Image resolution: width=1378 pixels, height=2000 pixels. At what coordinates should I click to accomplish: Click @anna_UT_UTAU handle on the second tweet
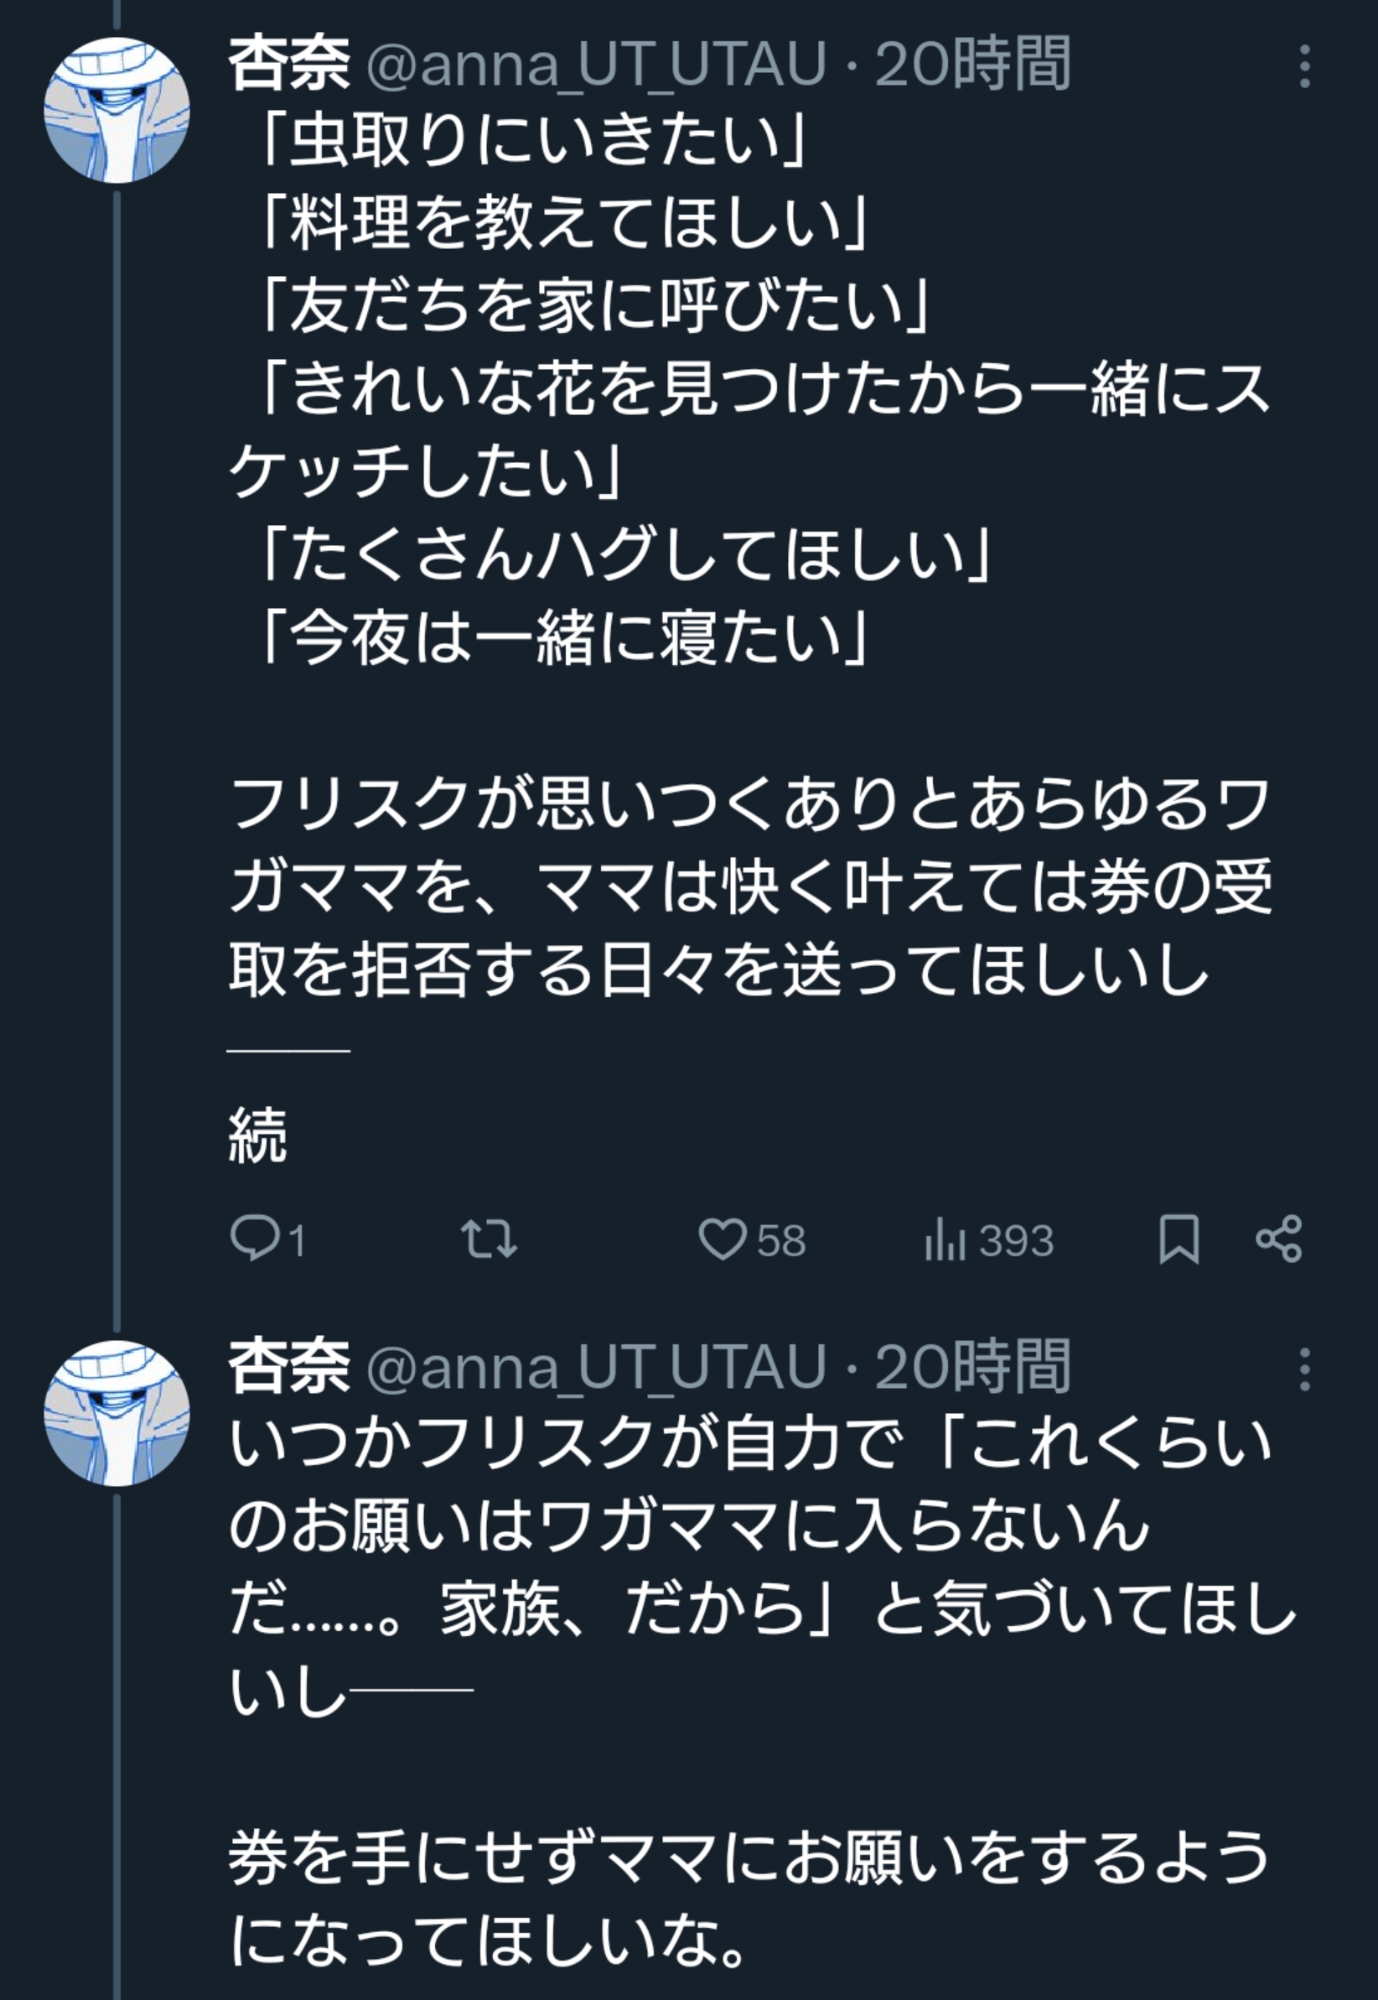click(x=597, y=1367)
